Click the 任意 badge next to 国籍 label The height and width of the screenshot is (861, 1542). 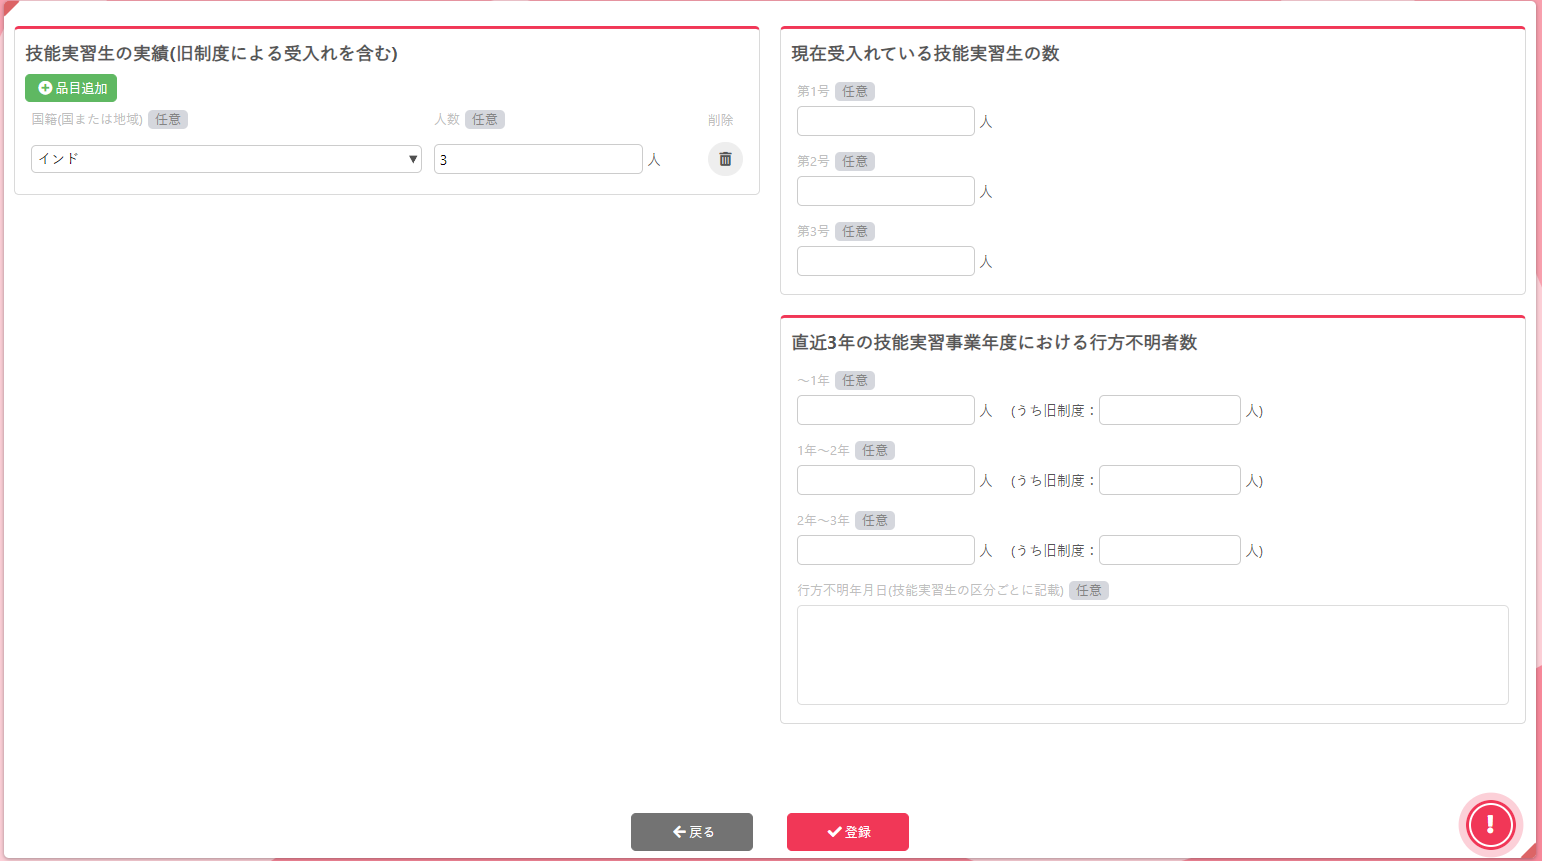[168, 120]
